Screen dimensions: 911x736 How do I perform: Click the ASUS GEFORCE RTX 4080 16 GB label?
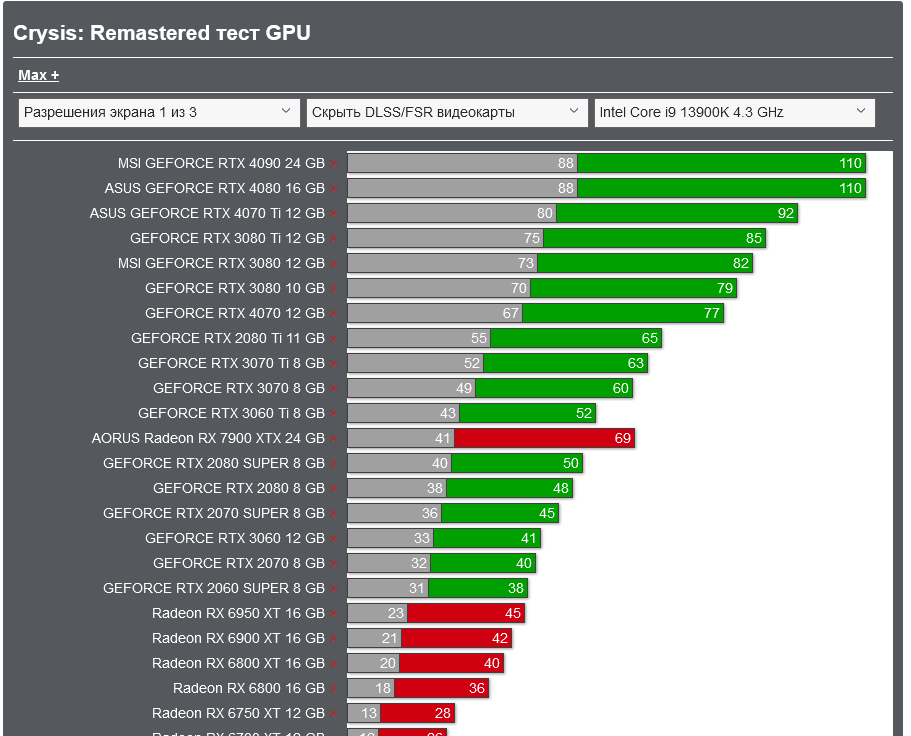(214, 188)
